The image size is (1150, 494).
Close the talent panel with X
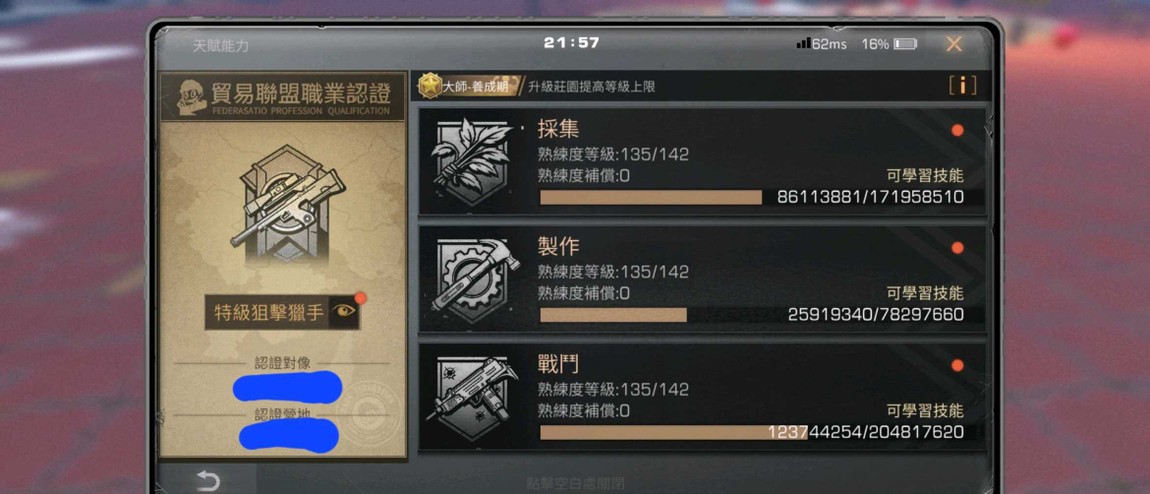(x=953, y=44)
